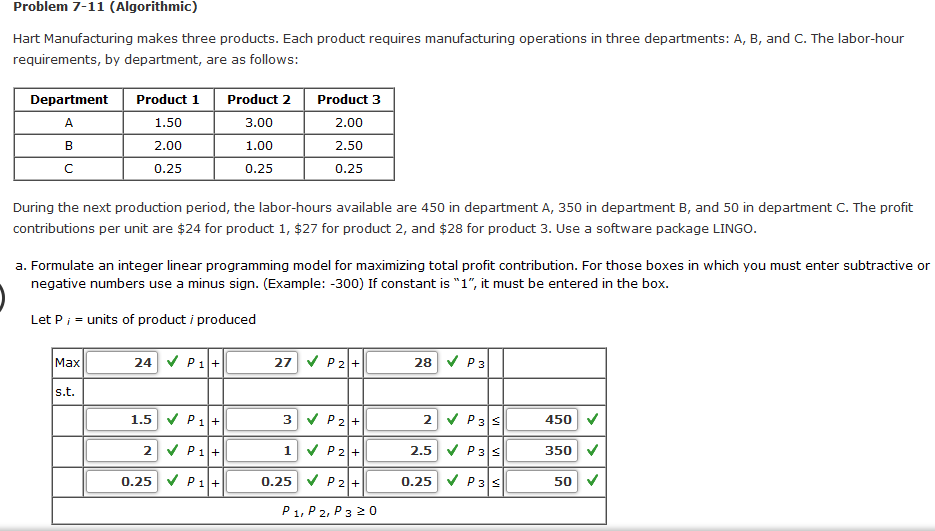The image size is (935, 531).
Task: Click the 'Department' table header
Action: [69, 100]
